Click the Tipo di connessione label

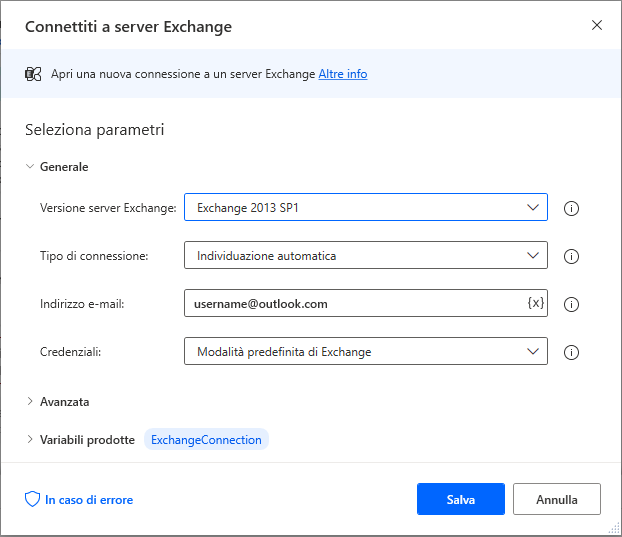[94, 256]
